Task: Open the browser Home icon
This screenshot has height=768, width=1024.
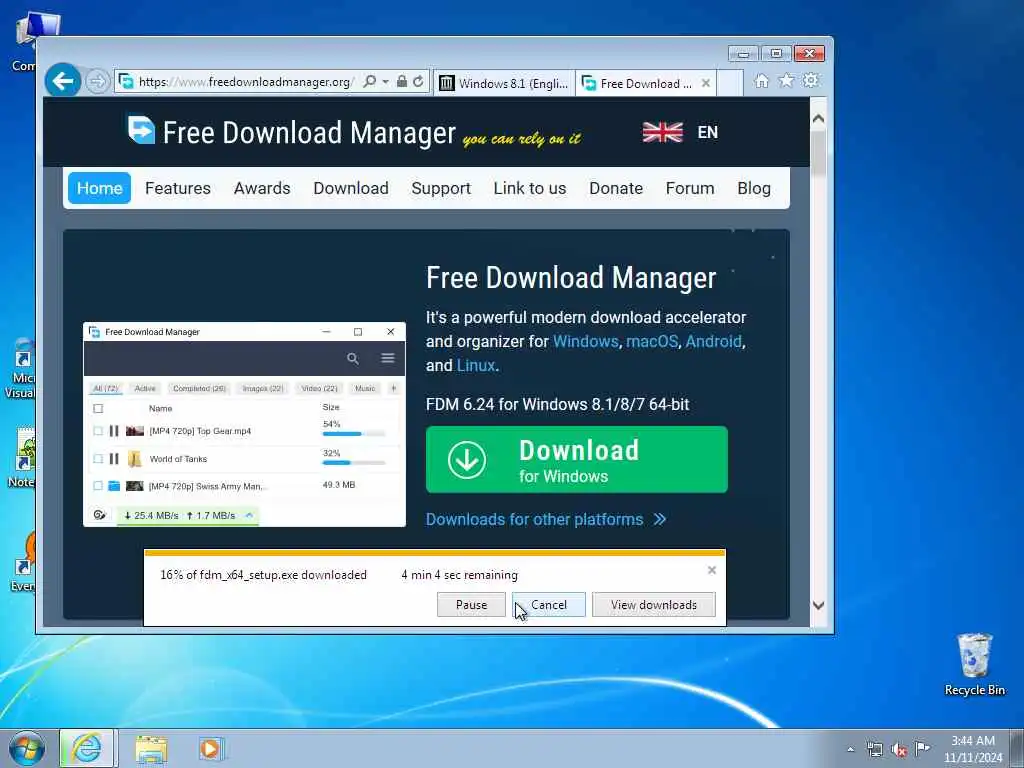Action: tap(761, 81)
